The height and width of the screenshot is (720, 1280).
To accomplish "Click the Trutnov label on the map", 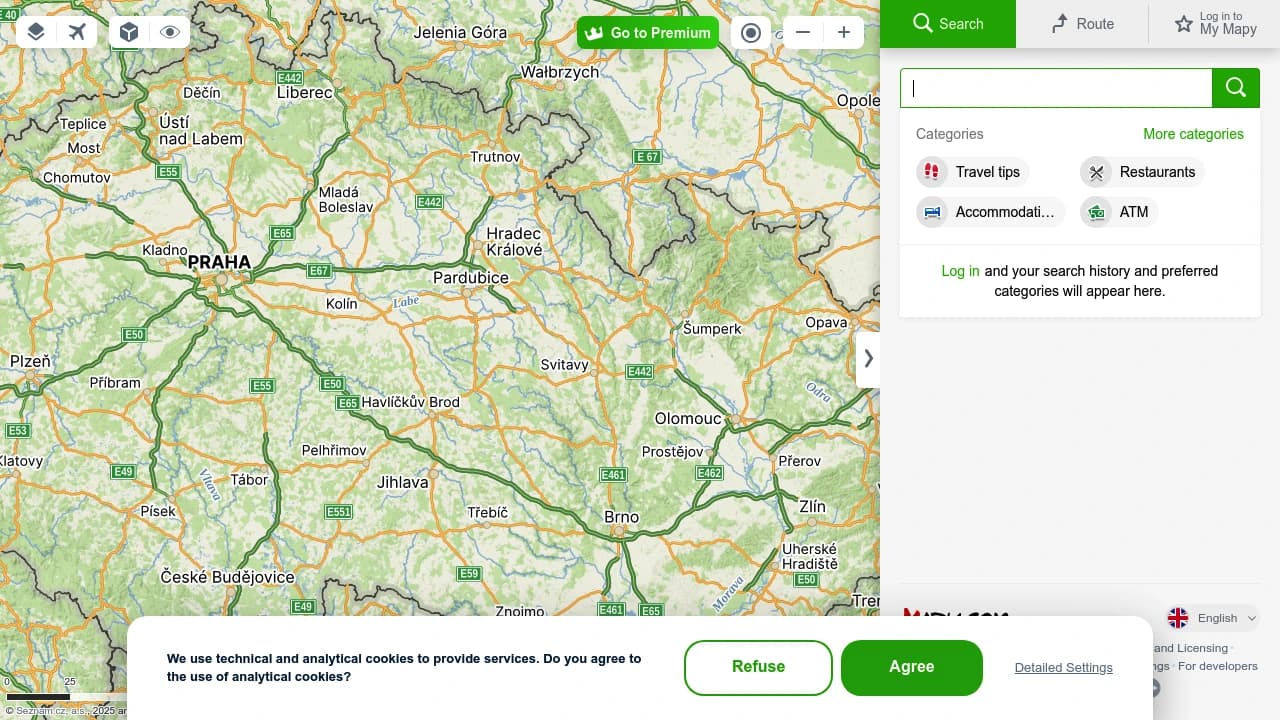I will (496, 157).
